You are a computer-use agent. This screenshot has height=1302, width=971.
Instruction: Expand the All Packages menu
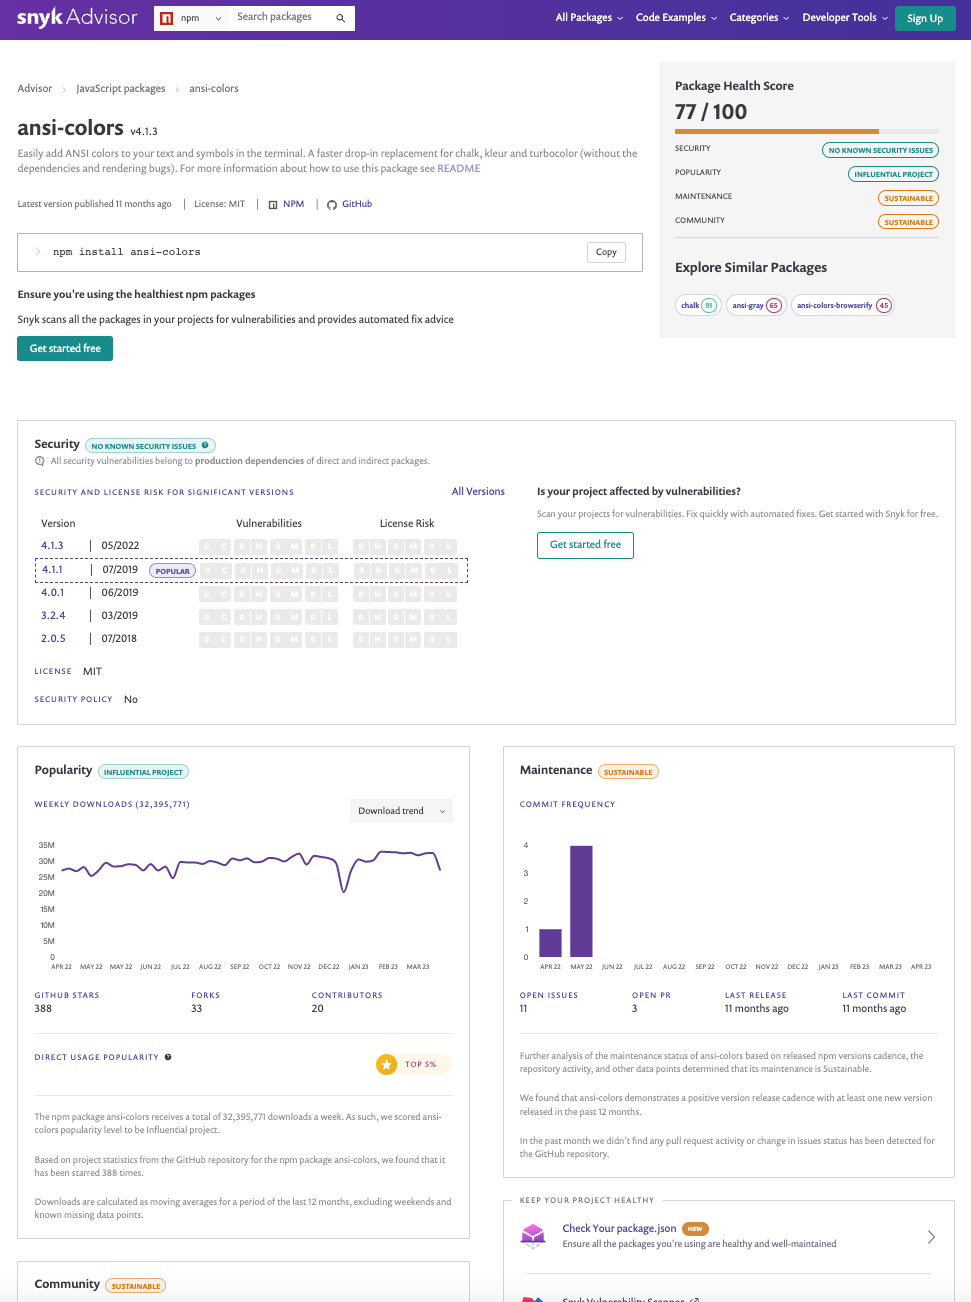tap(589, 18)
